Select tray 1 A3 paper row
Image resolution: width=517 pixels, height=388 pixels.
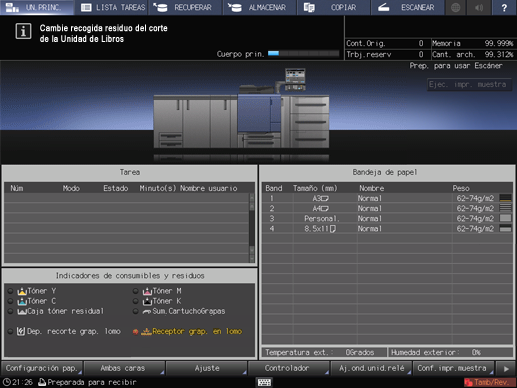click(x=387, y=198)
